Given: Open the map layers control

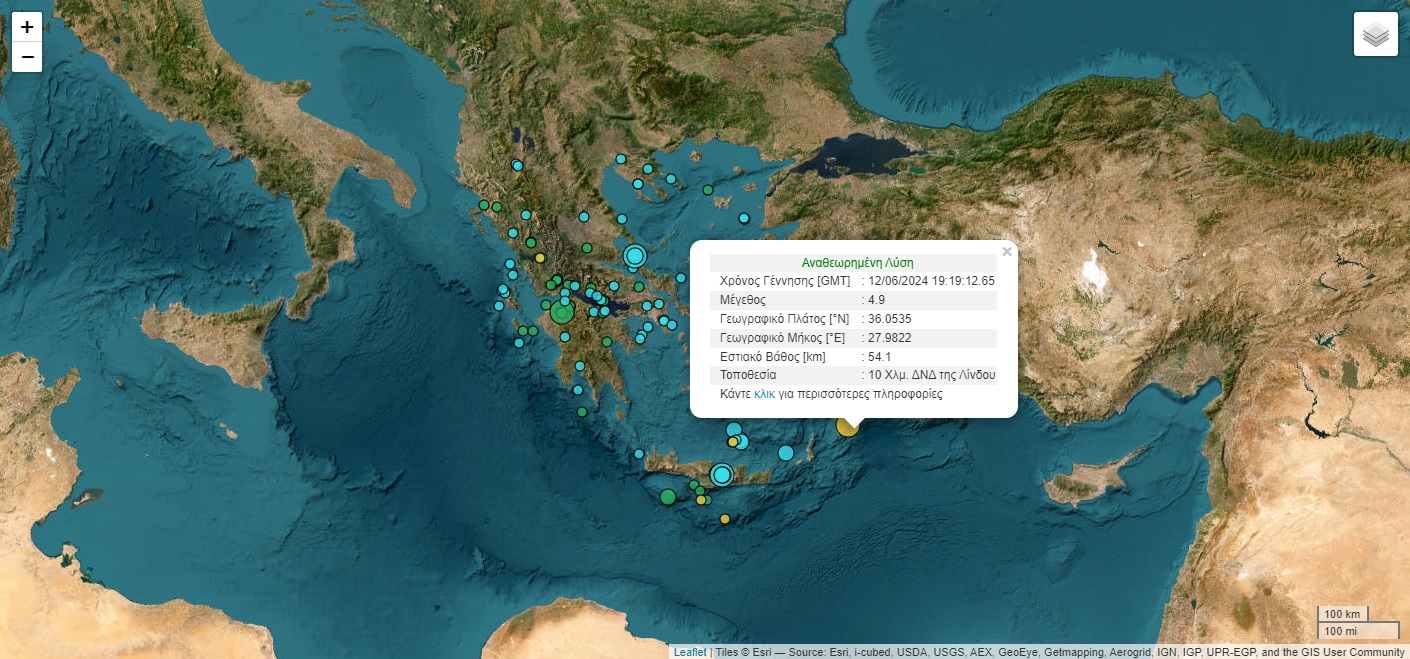Looking at the screenshot, I should (1375, 34).
